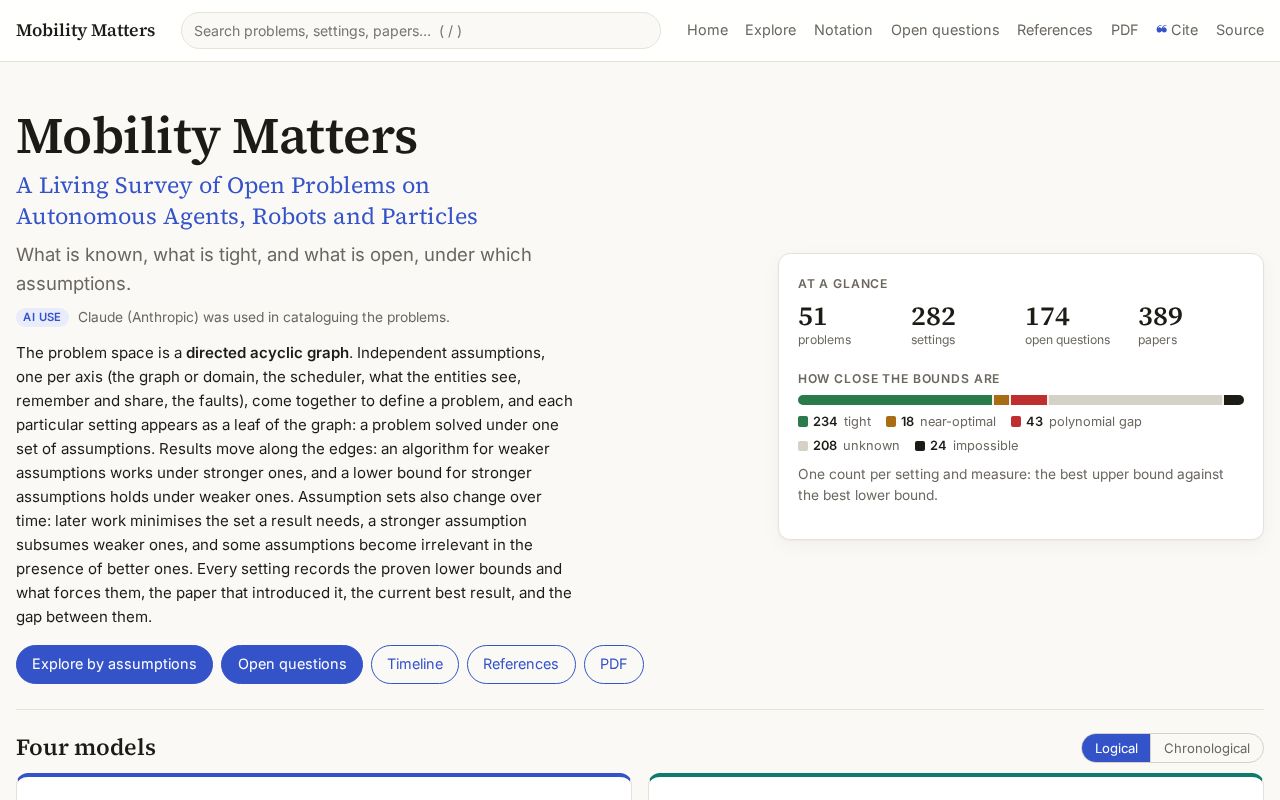Click the red polynomial gap legend square

pos(1016,422)
